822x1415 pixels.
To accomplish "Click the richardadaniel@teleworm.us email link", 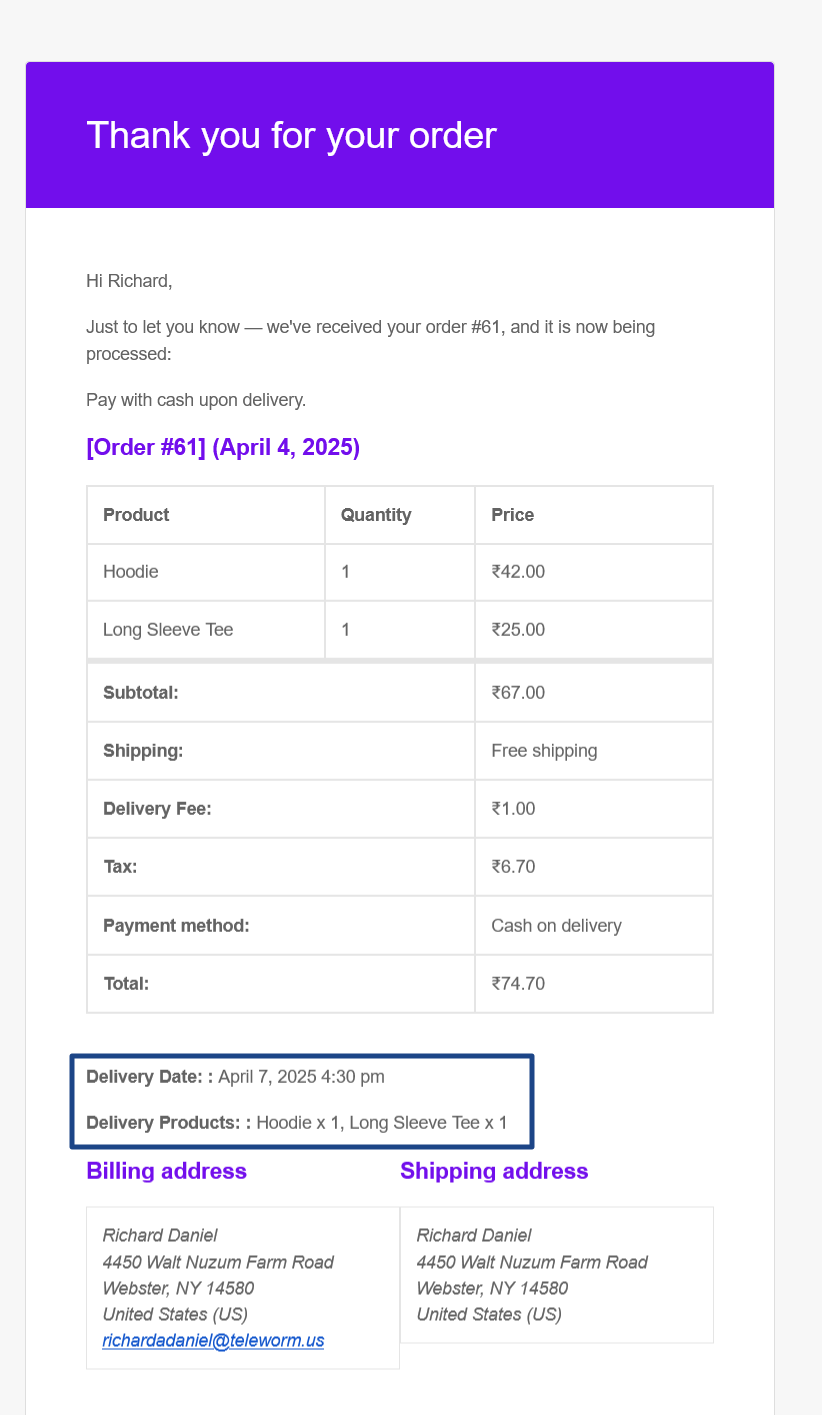I will click(213, 1340).
